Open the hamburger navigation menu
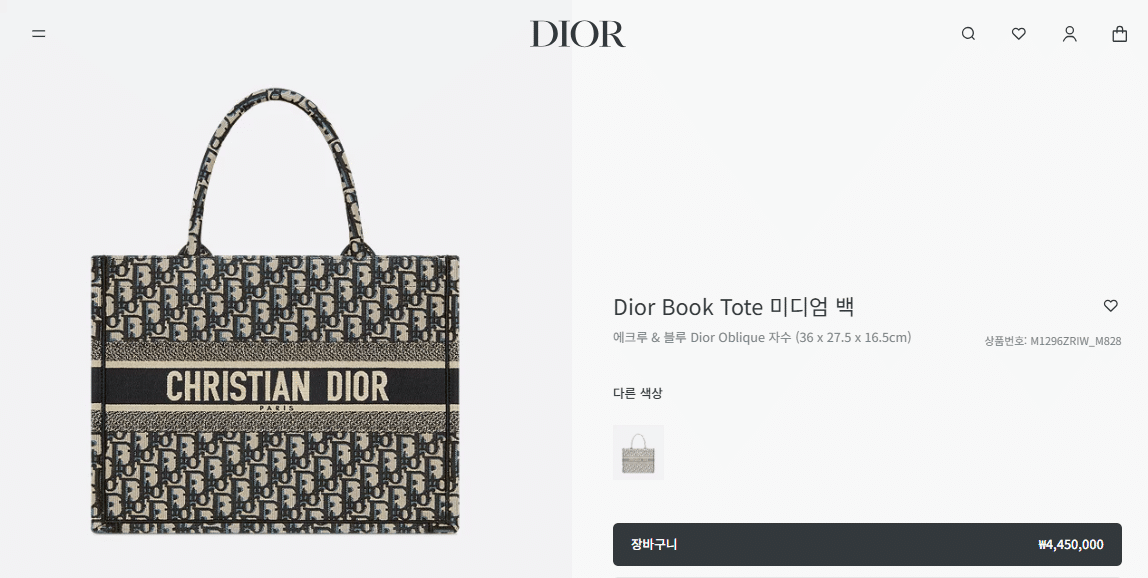The height and width of the screenshot is (578, 1148). [x=39, y=34]
